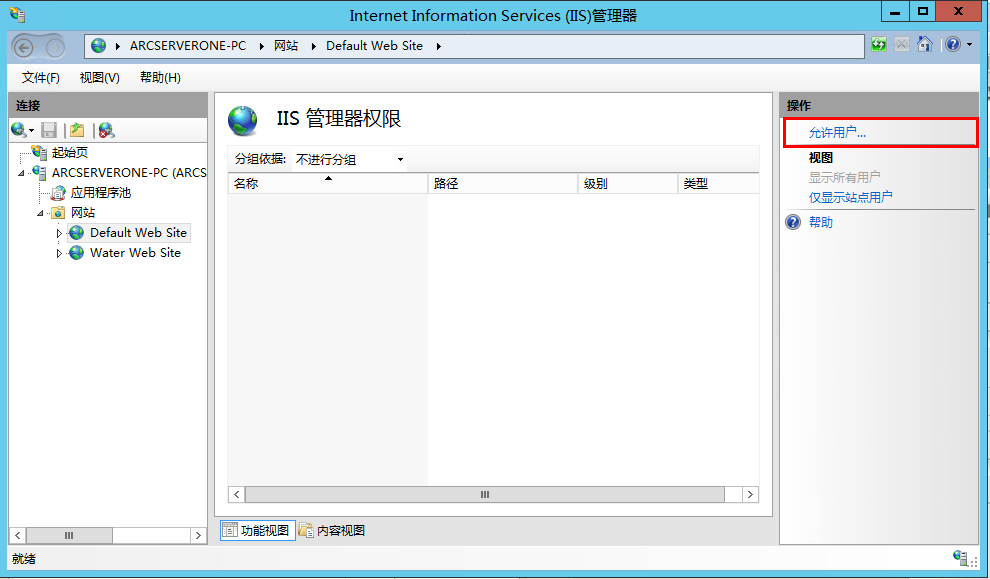
Task: Click 允许用户... action link
Action: point(837,133)
